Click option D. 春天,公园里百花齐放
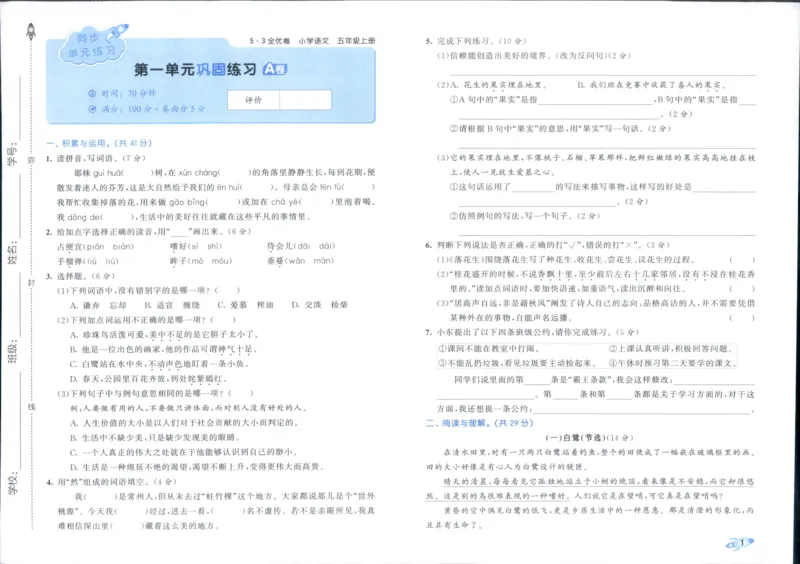 148,379
